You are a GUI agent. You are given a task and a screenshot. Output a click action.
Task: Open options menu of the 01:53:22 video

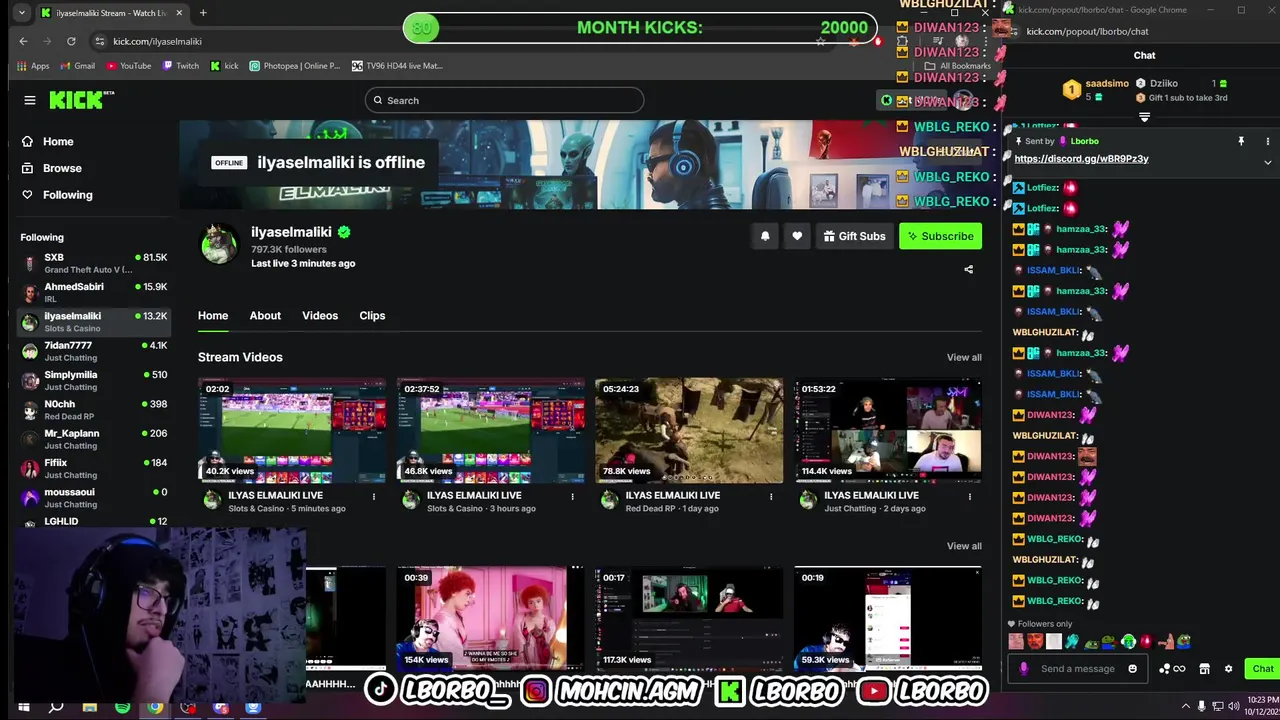pyautogui.click(x=969, y=496)
